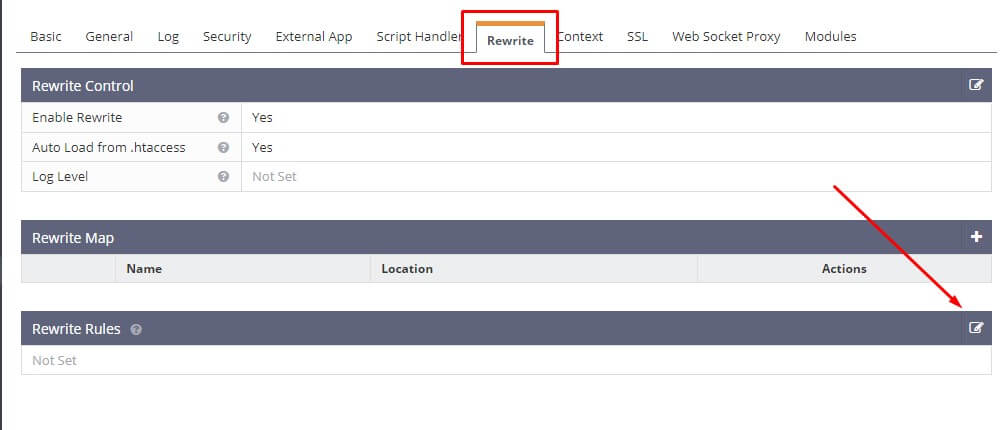This screenshot has width=1004, height=430.
Task: Switch to the Modules tab
Action: [x=830, y=36]
